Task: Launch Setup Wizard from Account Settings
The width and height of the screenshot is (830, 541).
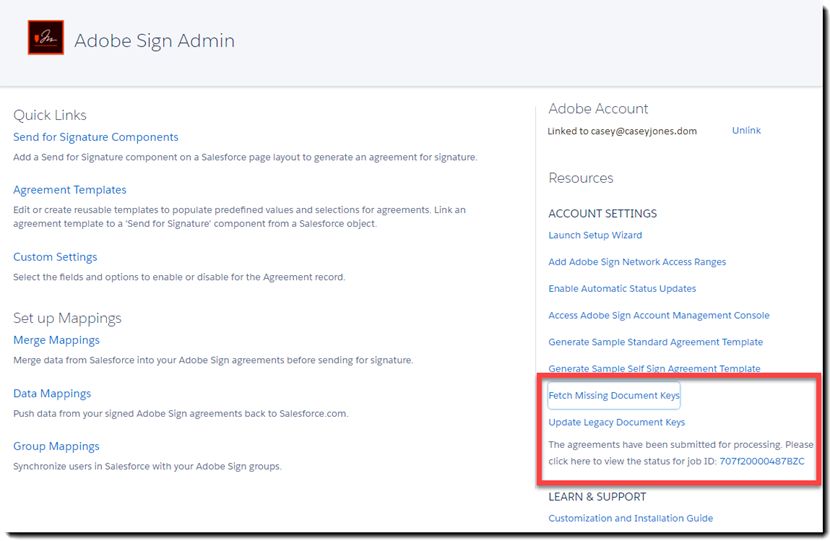Action: click(595, 235)
